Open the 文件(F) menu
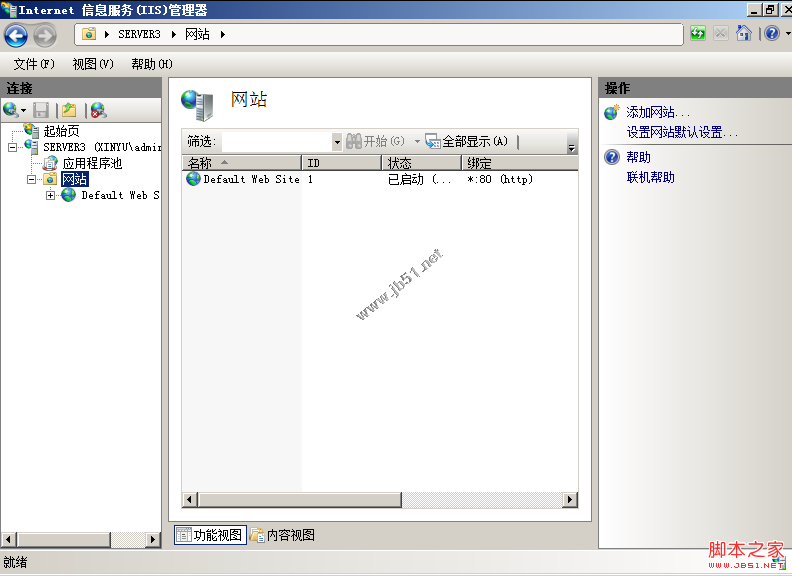Viewport: 792px width, 576px height. click(34, 64)
